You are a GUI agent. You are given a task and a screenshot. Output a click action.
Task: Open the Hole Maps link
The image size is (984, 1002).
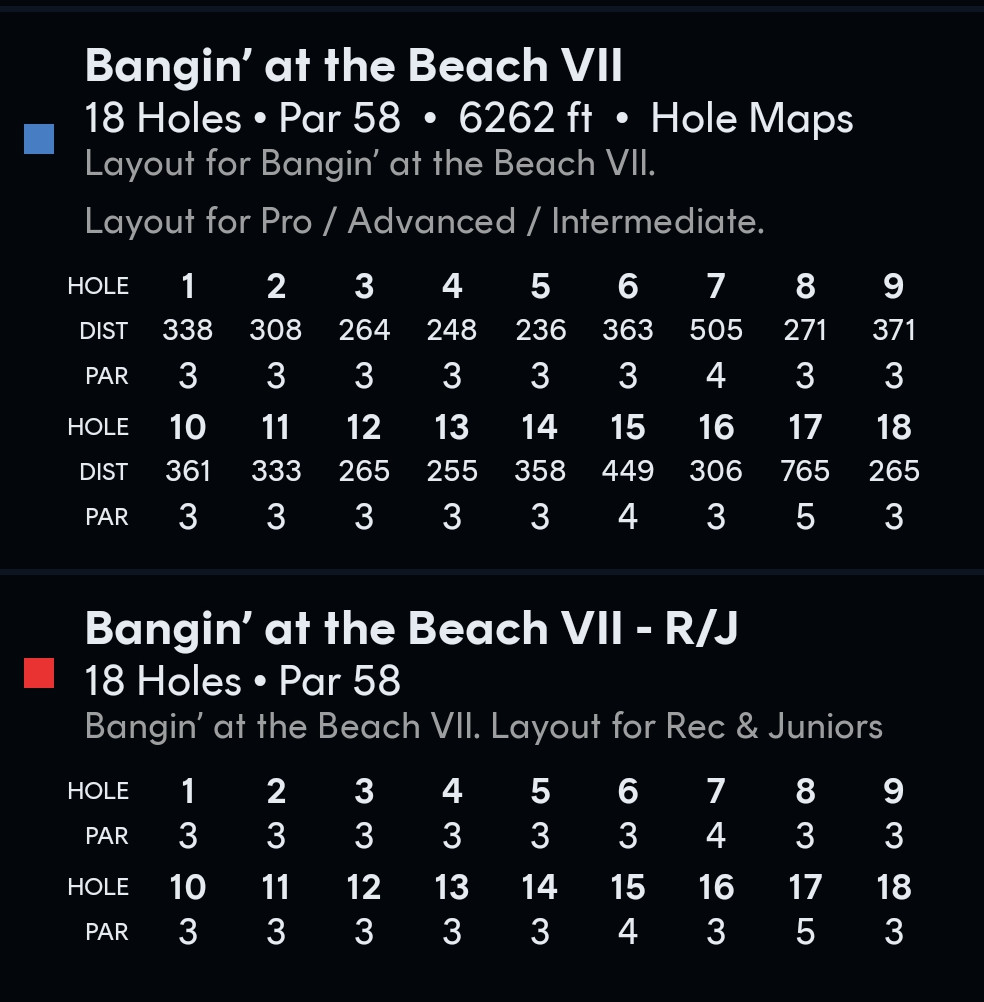tap(751, 119)
